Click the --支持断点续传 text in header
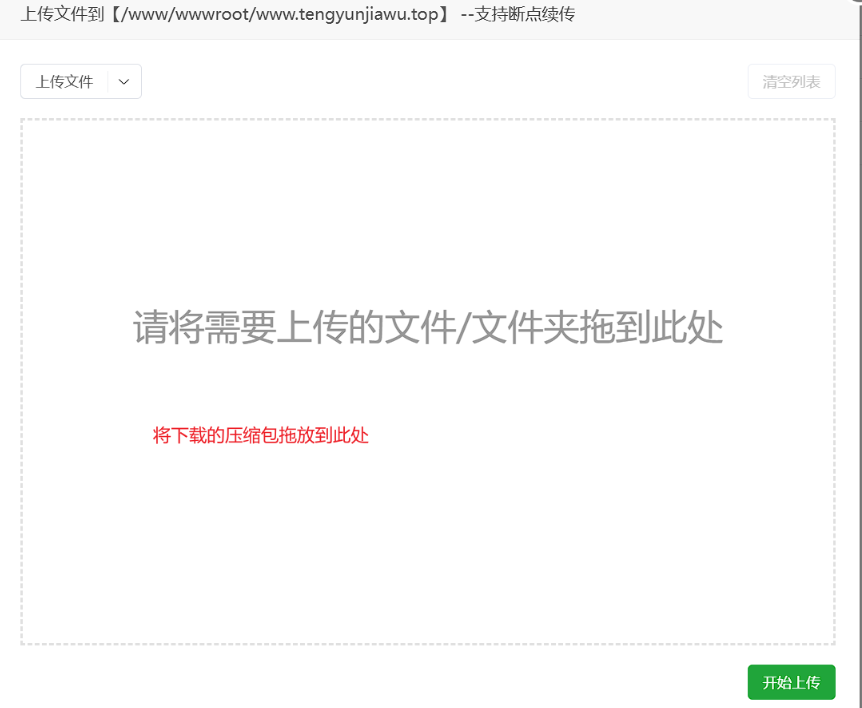This screenshot has width=862, height=708. tap(517, 15)
